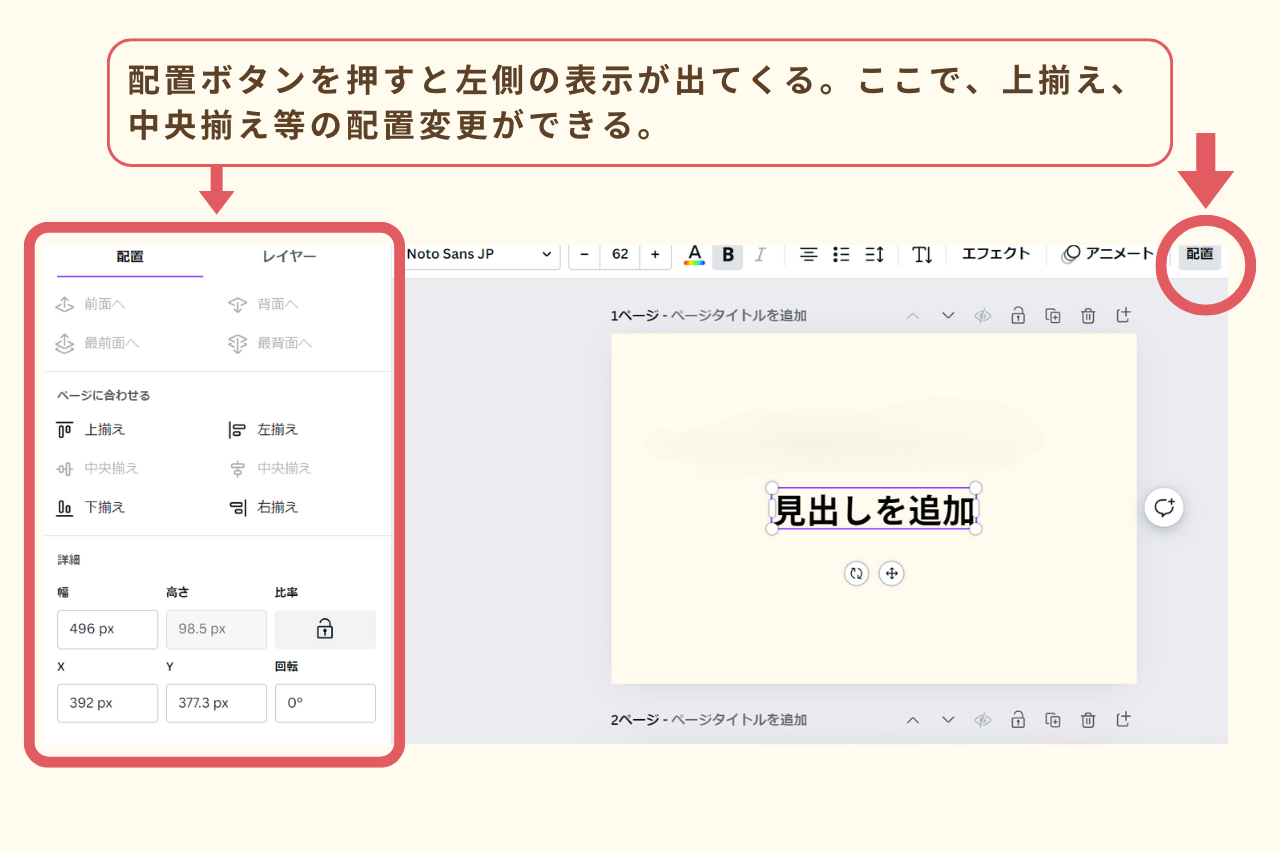Viewport: 1280px width, 853px height.
Task: Duplicate page 1
Action: pos(1053,316)
